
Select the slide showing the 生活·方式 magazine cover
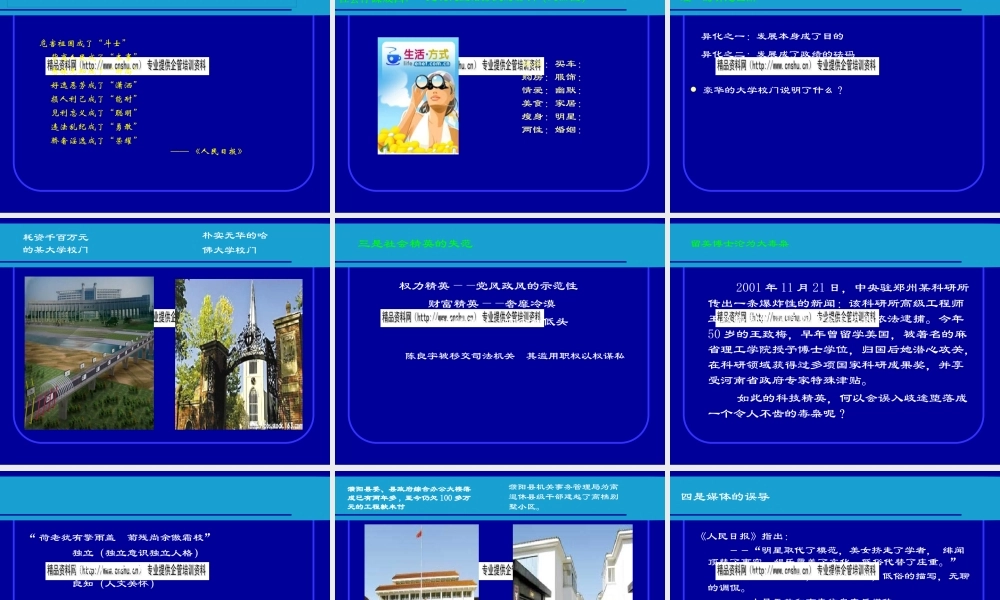pyautogui.click(x=499, y=105)
